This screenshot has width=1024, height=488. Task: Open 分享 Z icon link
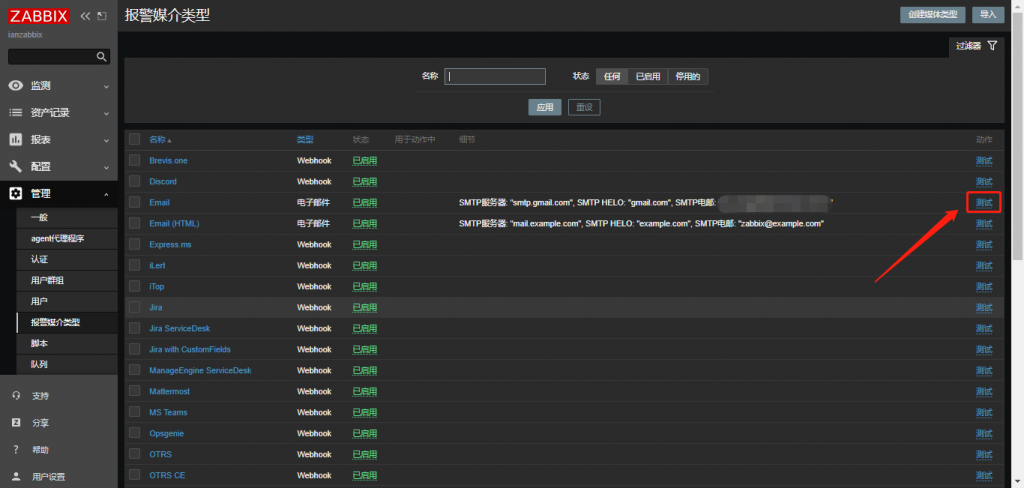point(16,422)
